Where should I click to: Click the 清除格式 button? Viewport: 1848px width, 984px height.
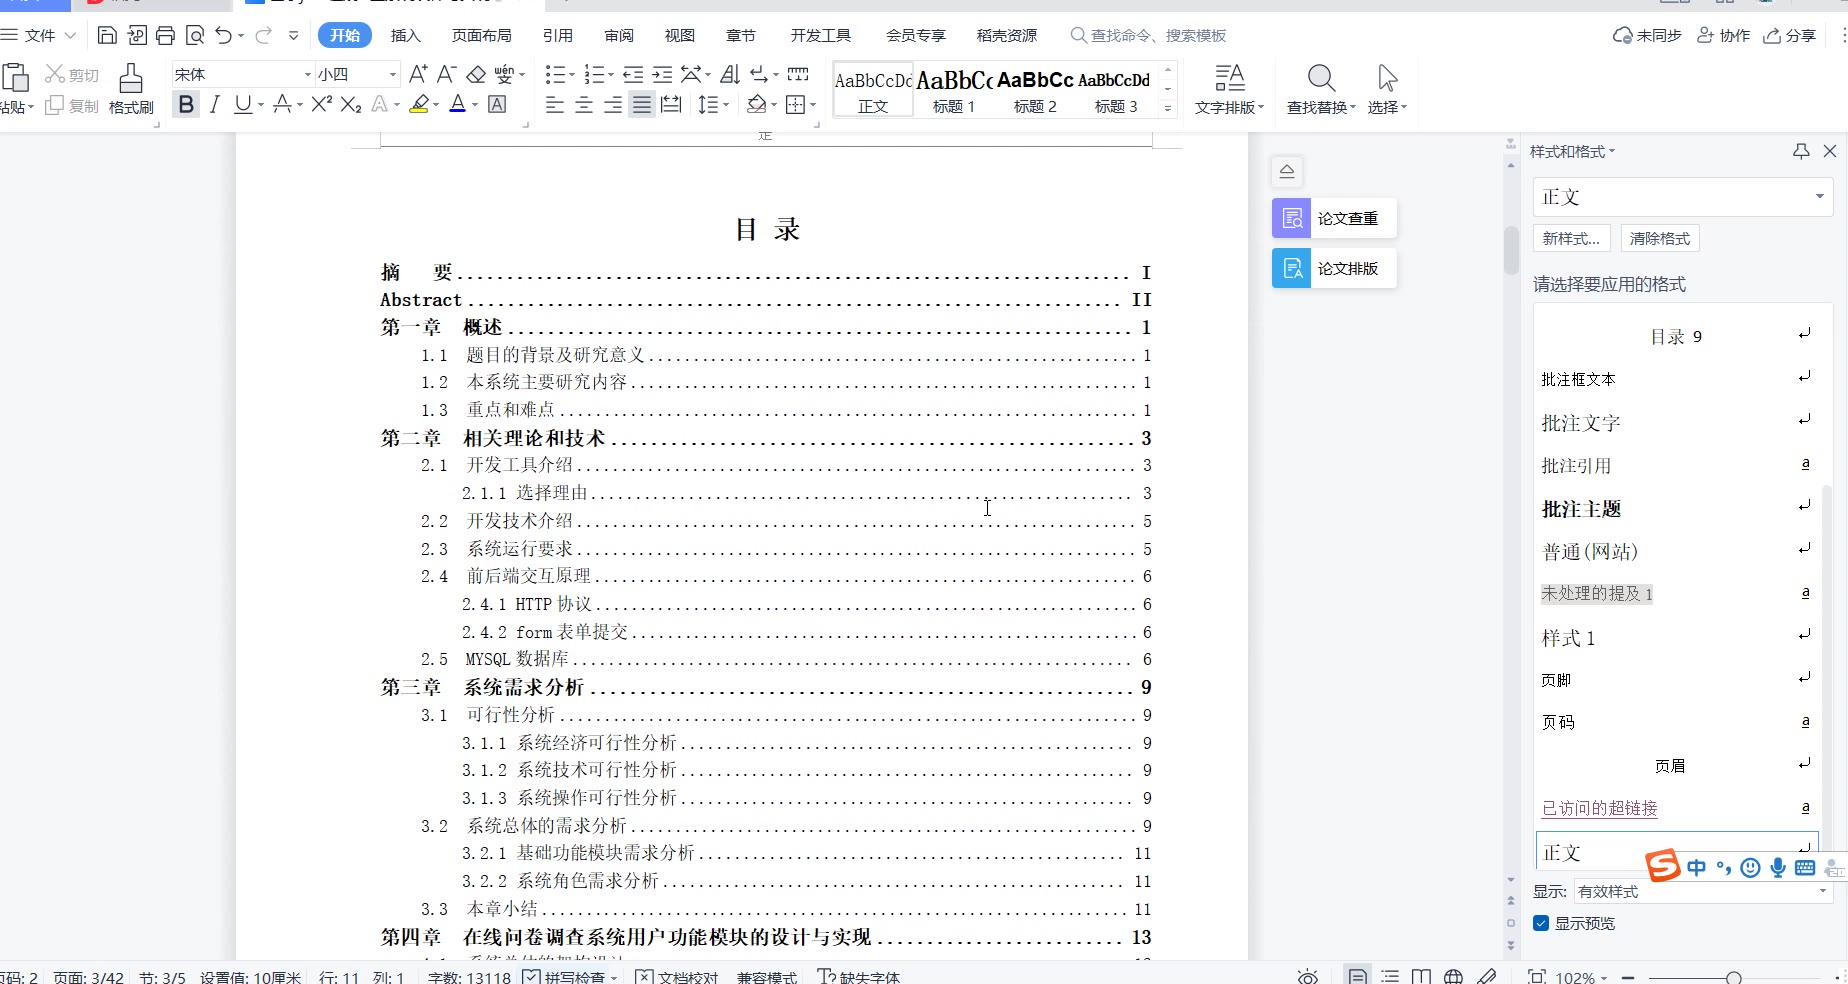pos(1660,238)
